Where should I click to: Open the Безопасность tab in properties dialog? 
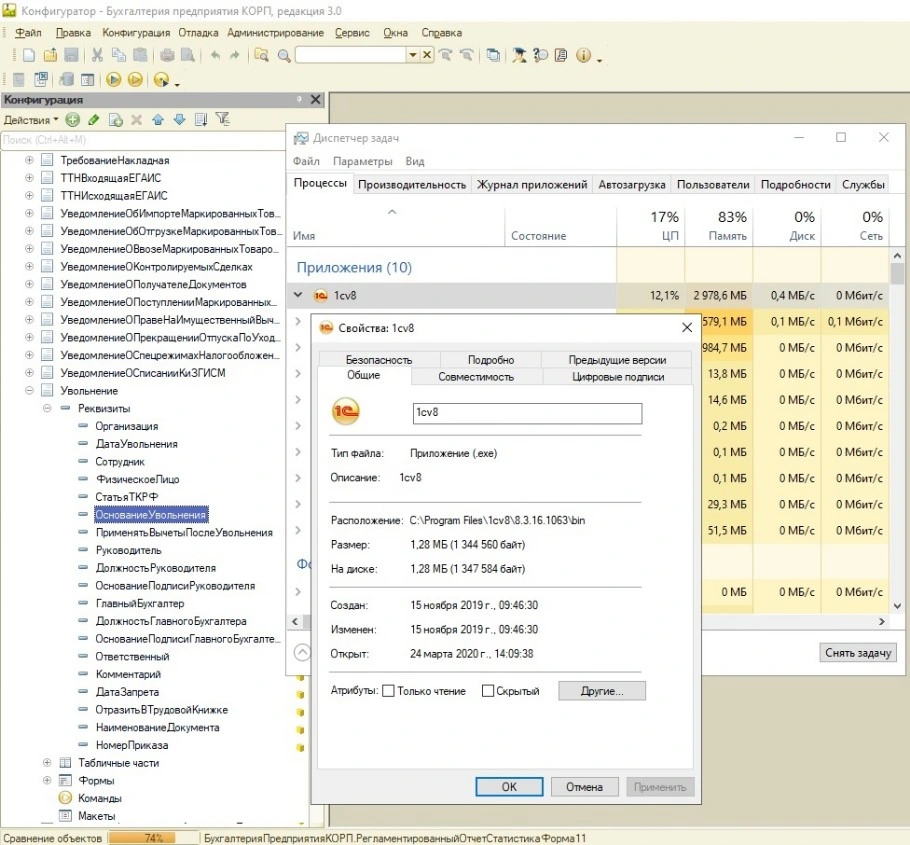click(x=379, y=360)
